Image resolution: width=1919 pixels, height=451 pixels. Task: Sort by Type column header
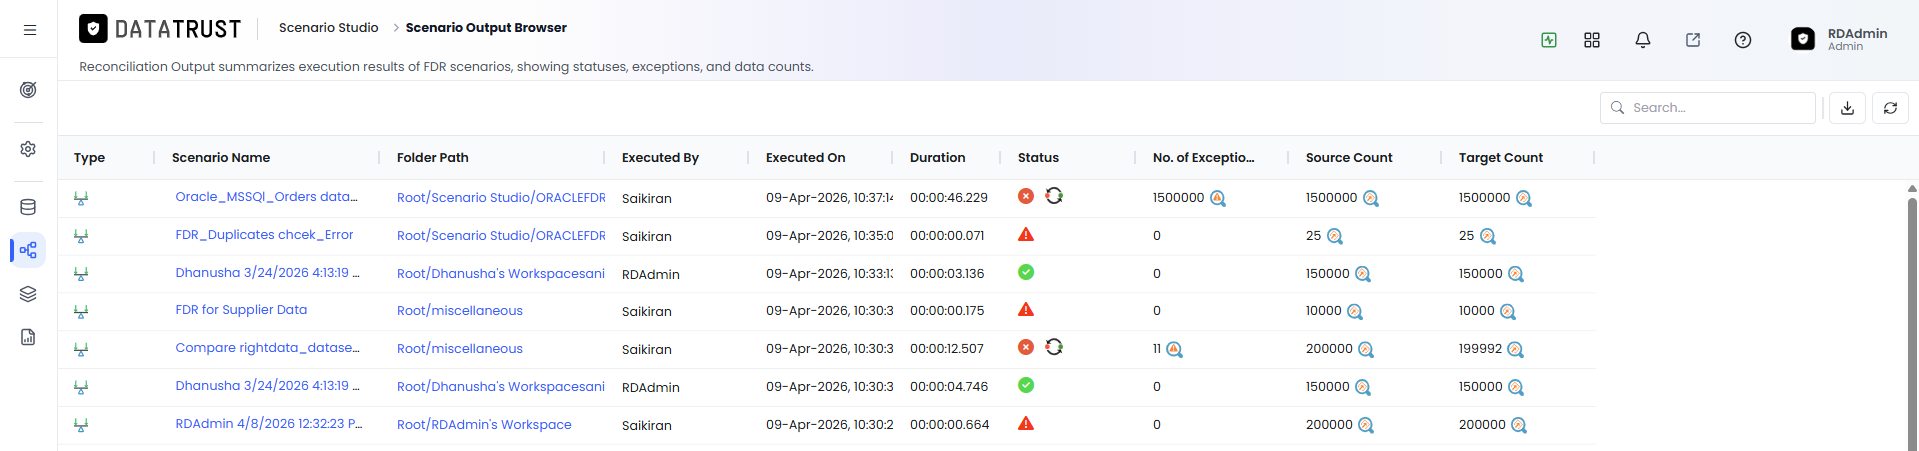coord(89,158)
